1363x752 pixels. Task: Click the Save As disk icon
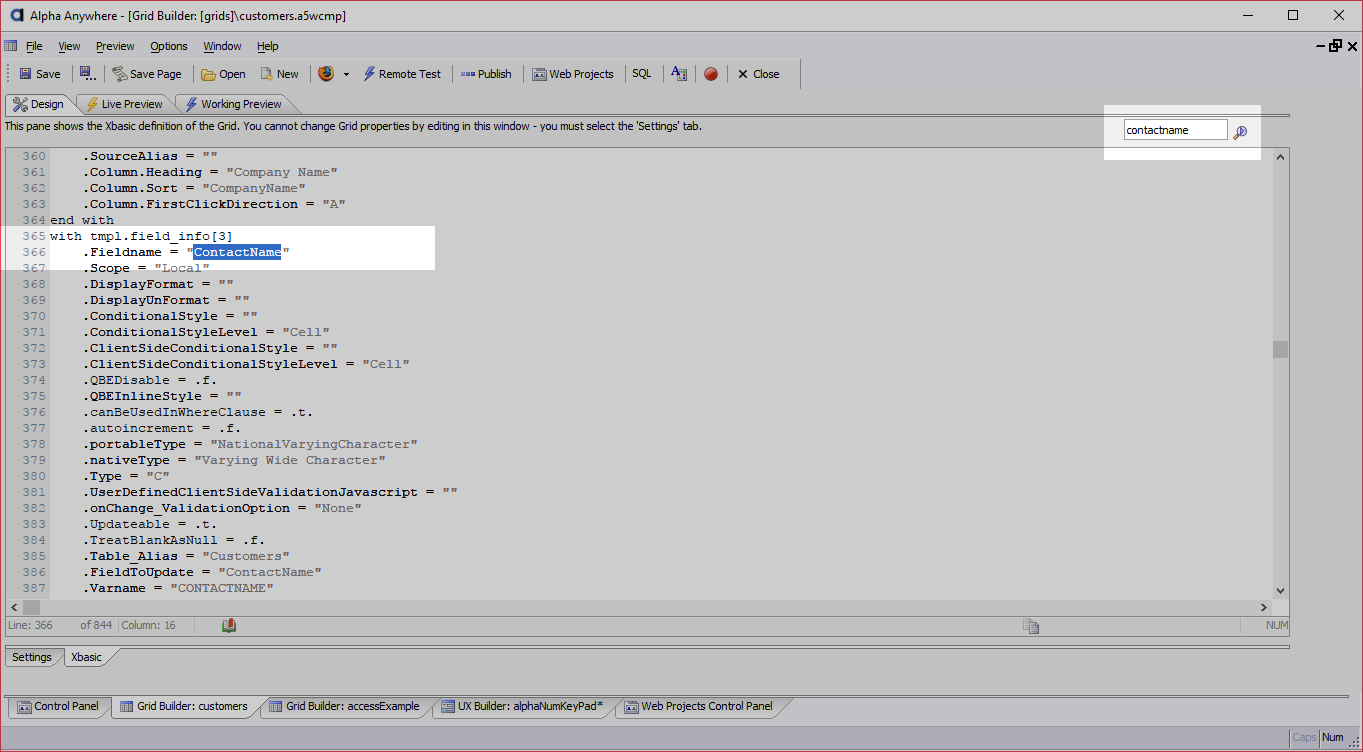pyautogui.click(x=88, y=74)
